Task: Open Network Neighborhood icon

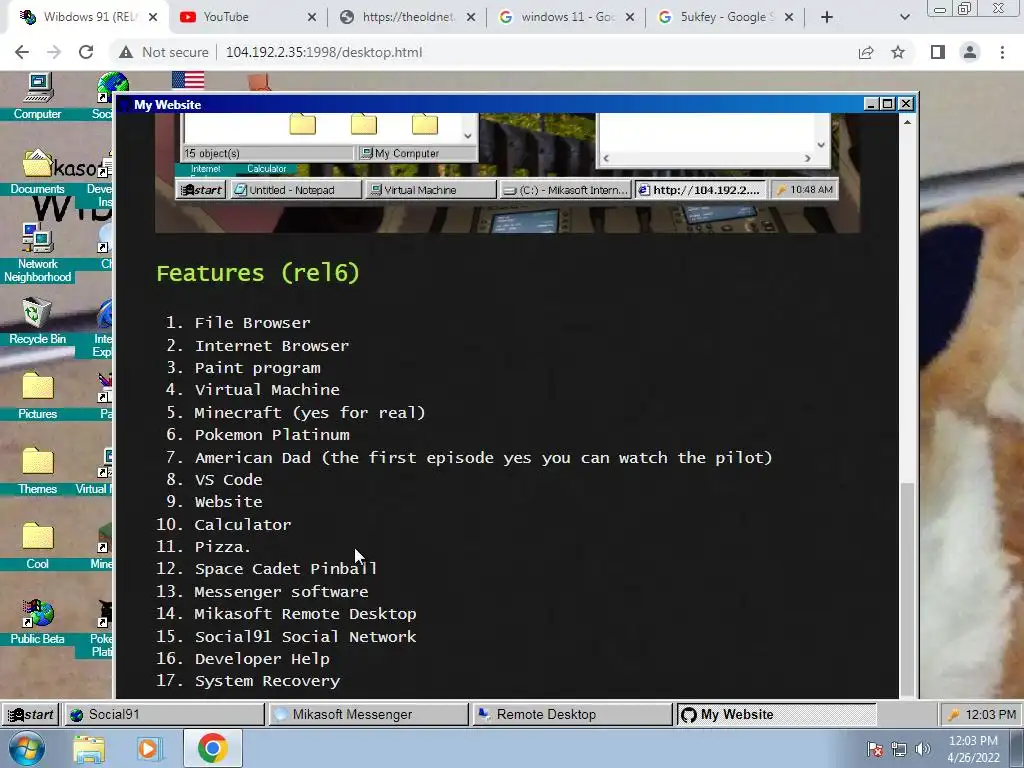Action: click(x=37, y=253)
